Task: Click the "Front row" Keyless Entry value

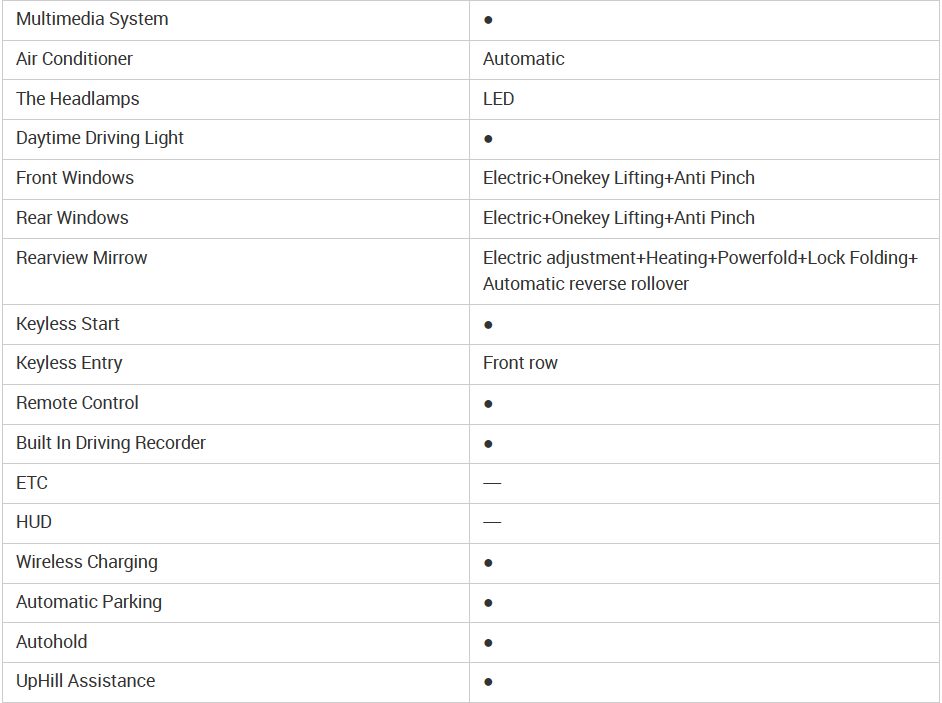Action: coord(520,363)
